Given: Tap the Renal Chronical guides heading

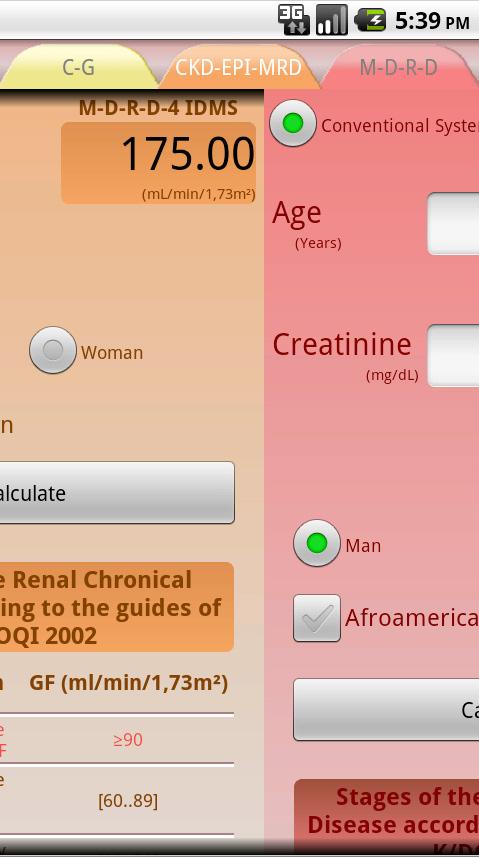Looking at the screenshot, I should click(x=117, y=607).
